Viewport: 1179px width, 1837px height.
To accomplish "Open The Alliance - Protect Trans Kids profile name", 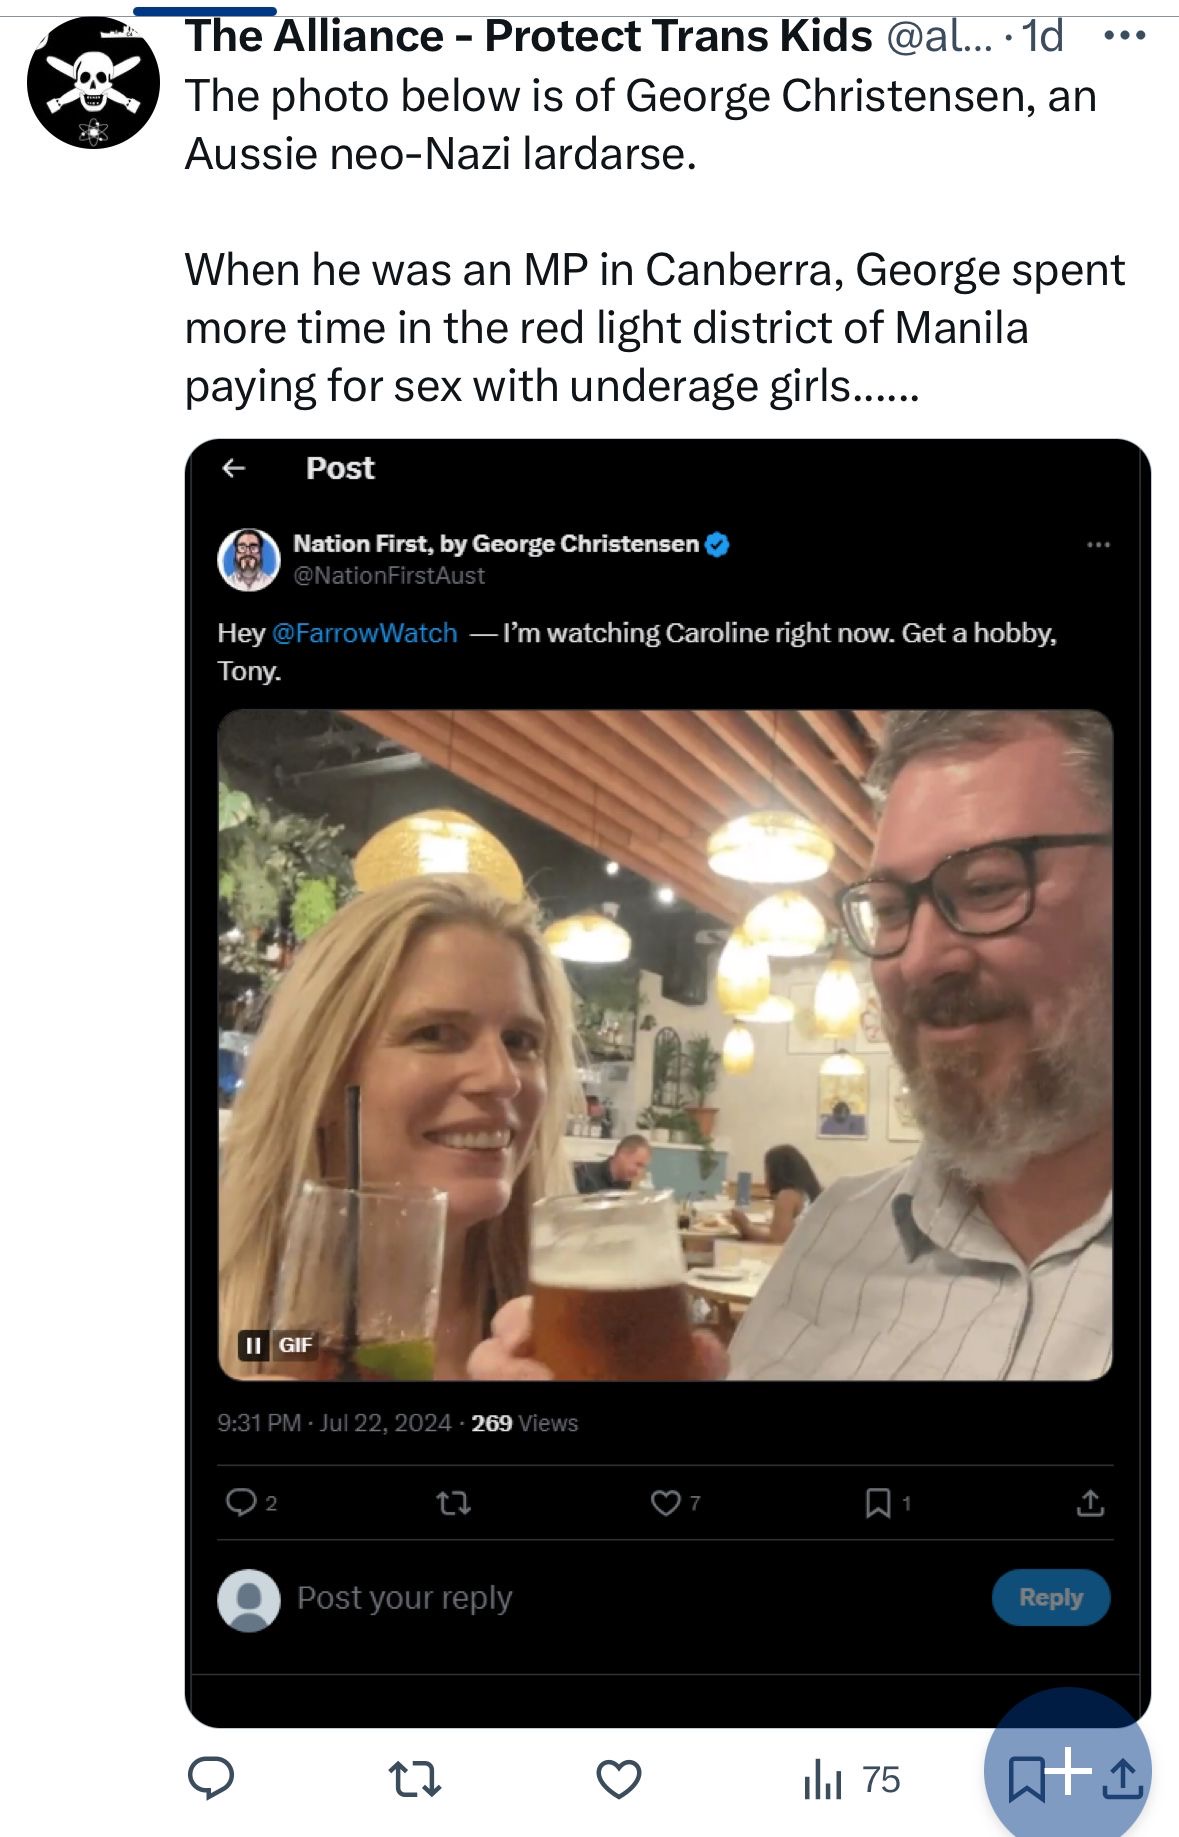I will pos(528,36).
